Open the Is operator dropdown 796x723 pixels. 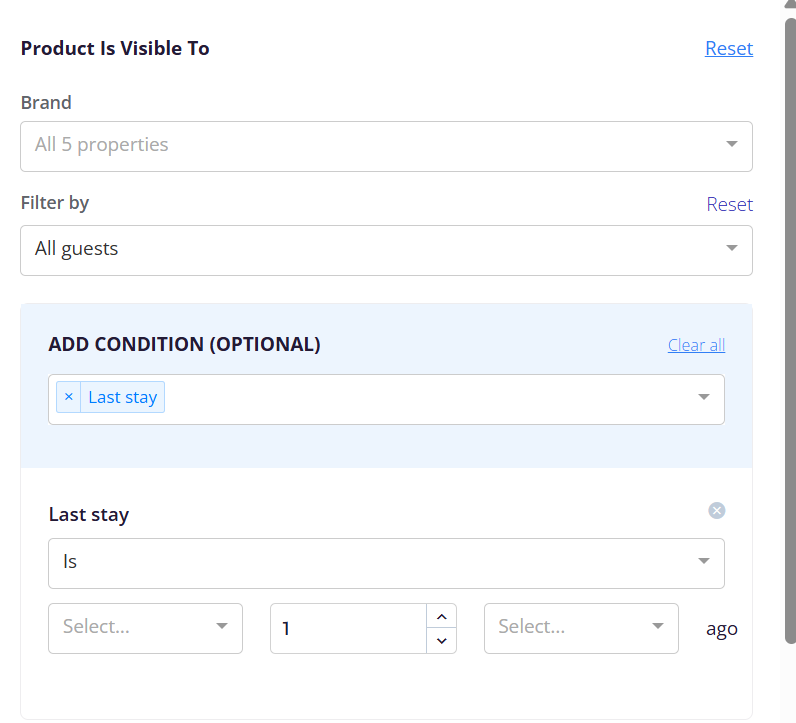(386, 564)
